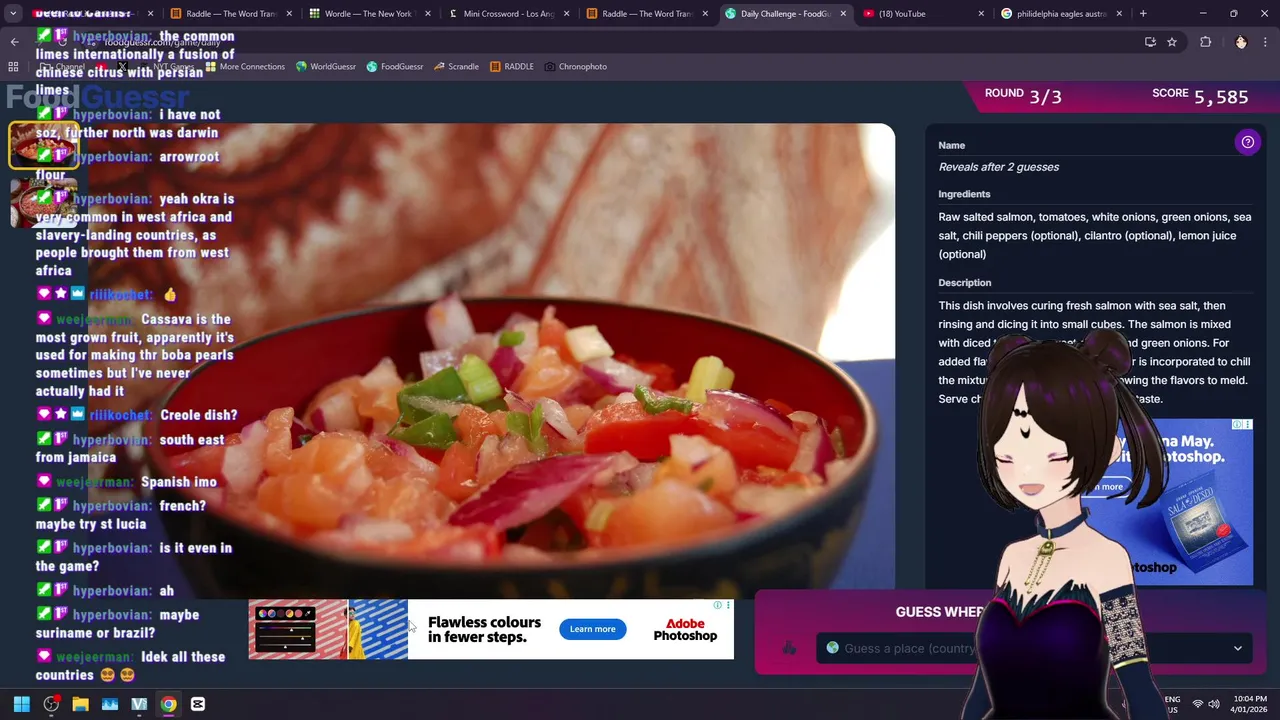The height and width of the screenshot is (720, 1280).
Task: Open the WorldGuessr bookmark
Action: click(x=326, y=67)
